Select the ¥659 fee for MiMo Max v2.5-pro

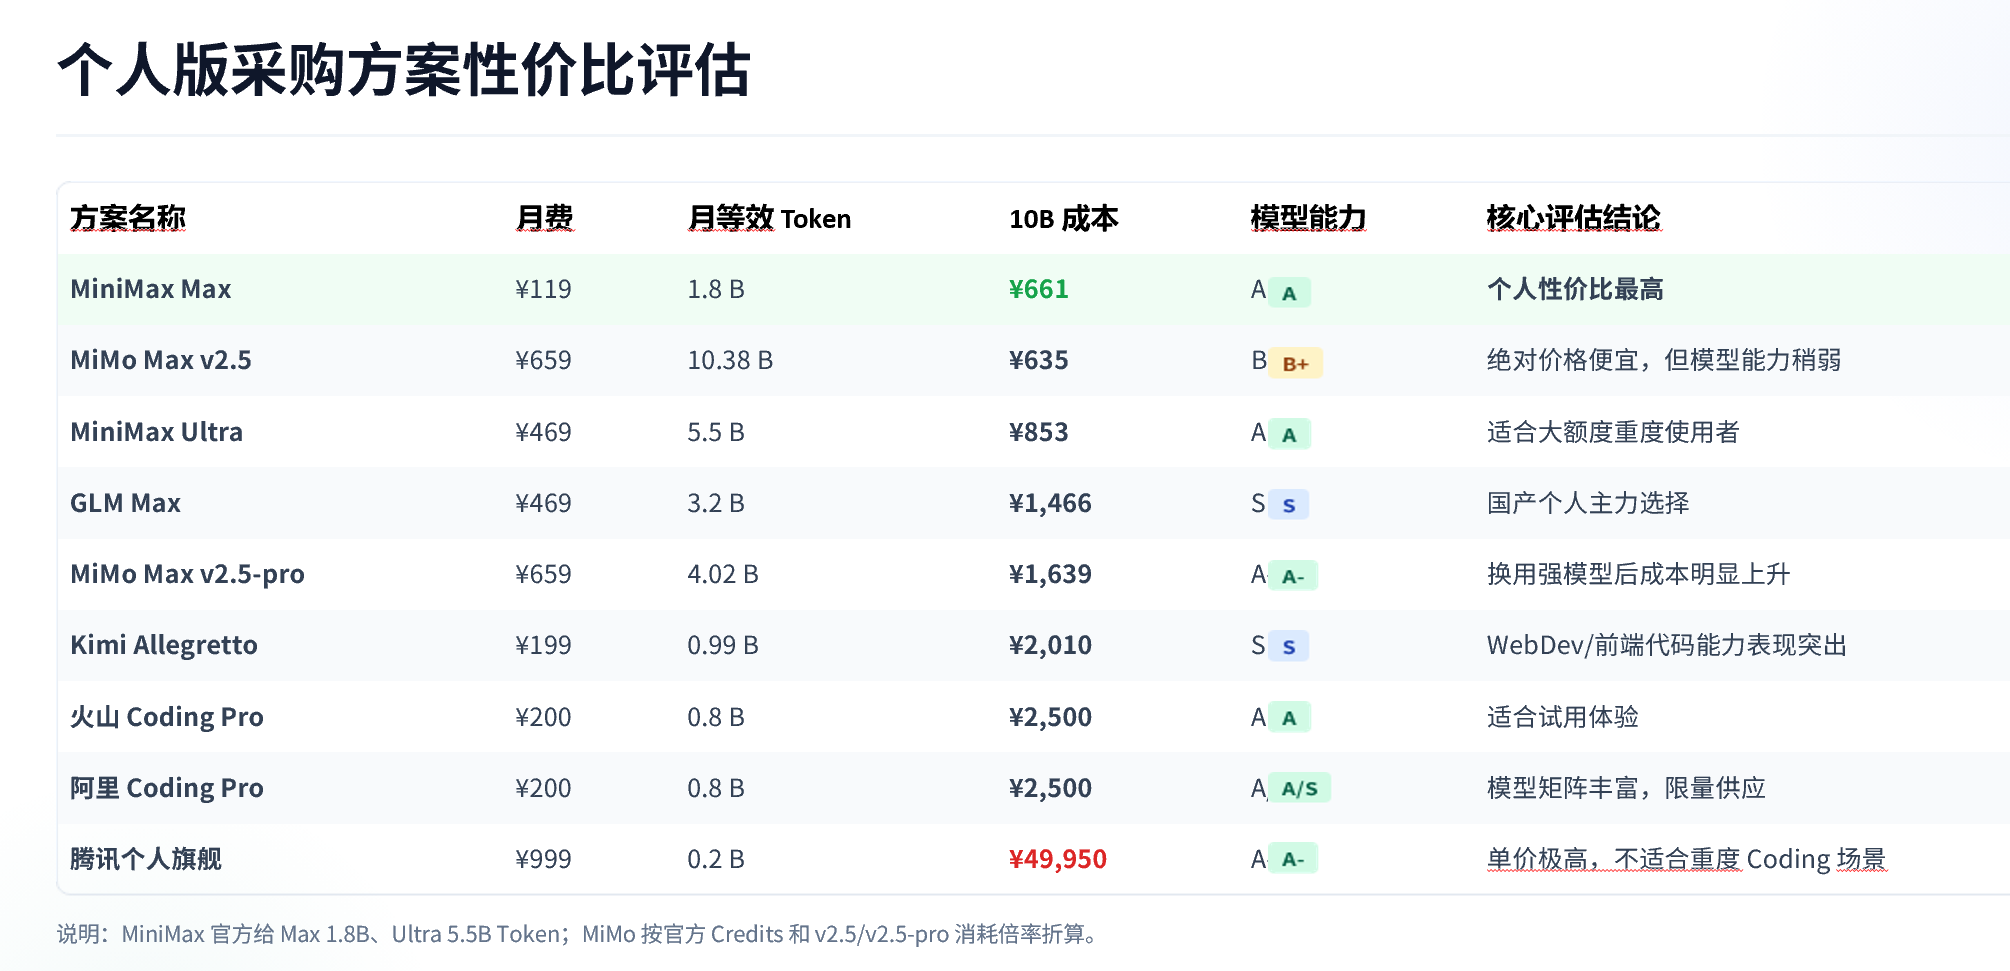coord(544,574)
